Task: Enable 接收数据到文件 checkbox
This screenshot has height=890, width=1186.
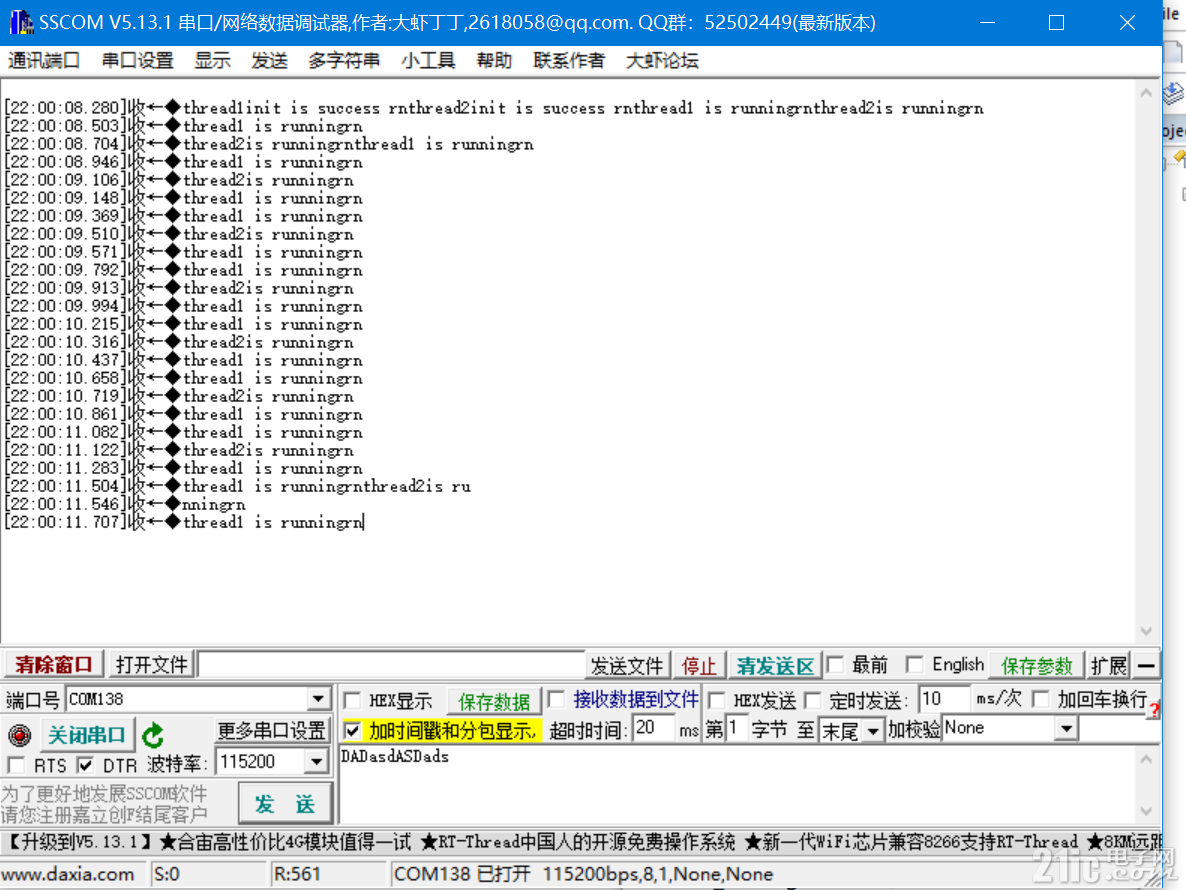Action: point(557,699)
